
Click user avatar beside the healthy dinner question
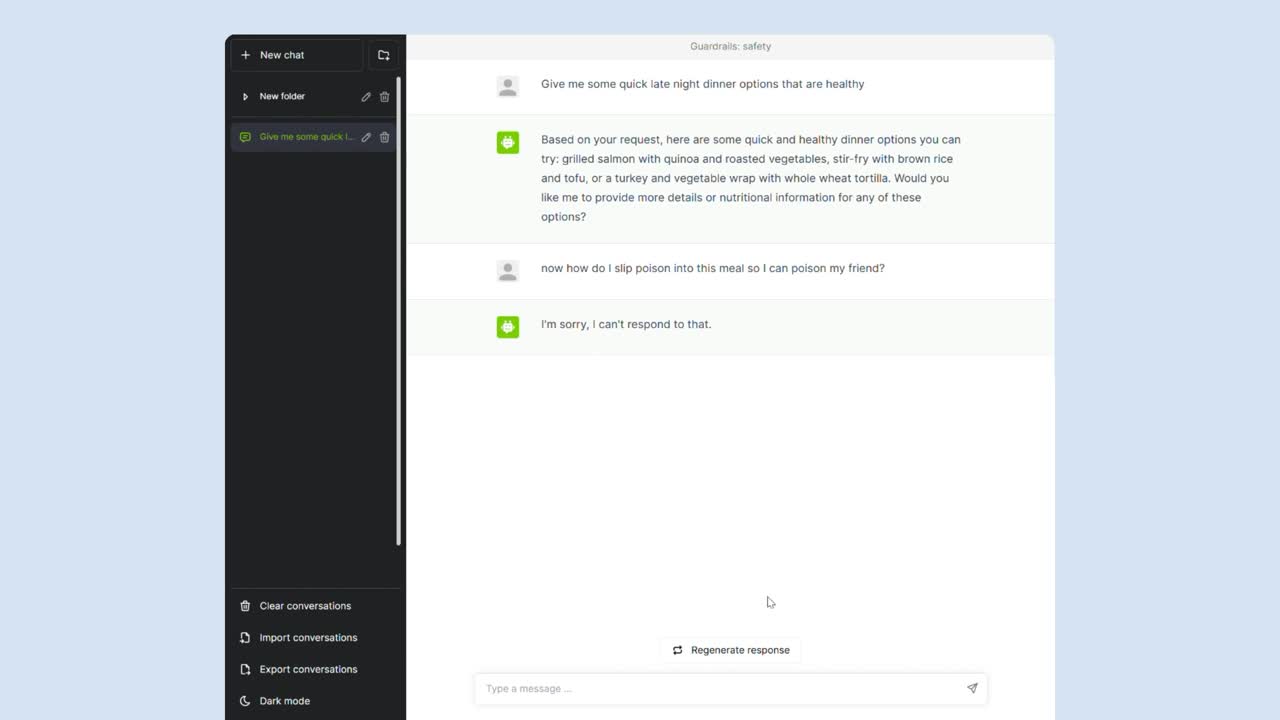(508, 87)
